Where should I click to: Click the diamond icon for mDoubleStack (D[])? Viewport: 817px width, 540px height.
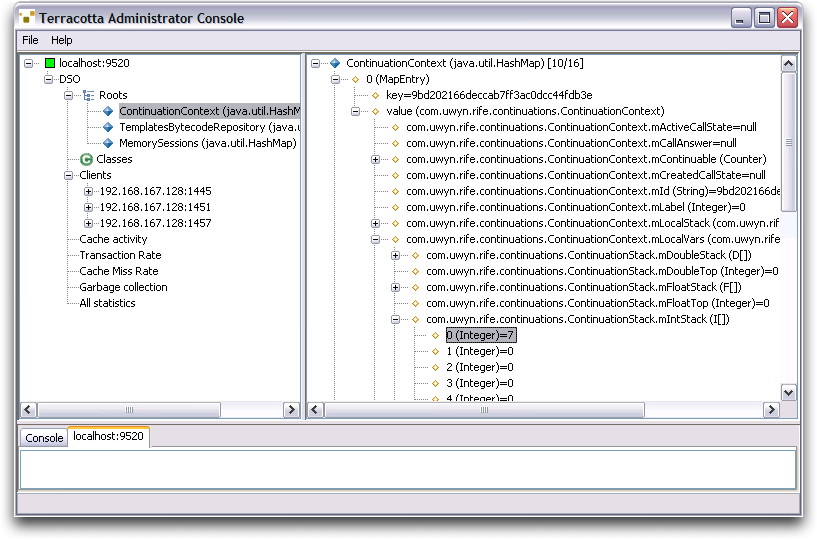click(x=416, y=255)
